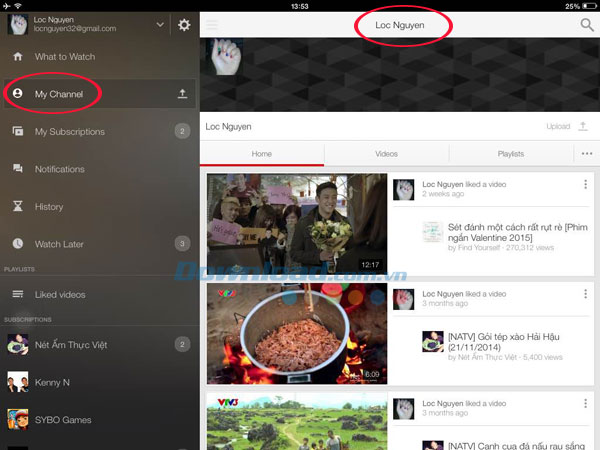Click the Watch Later count badge
The image size is (600, 450).
pyautogui.click(x=183, y=243)
